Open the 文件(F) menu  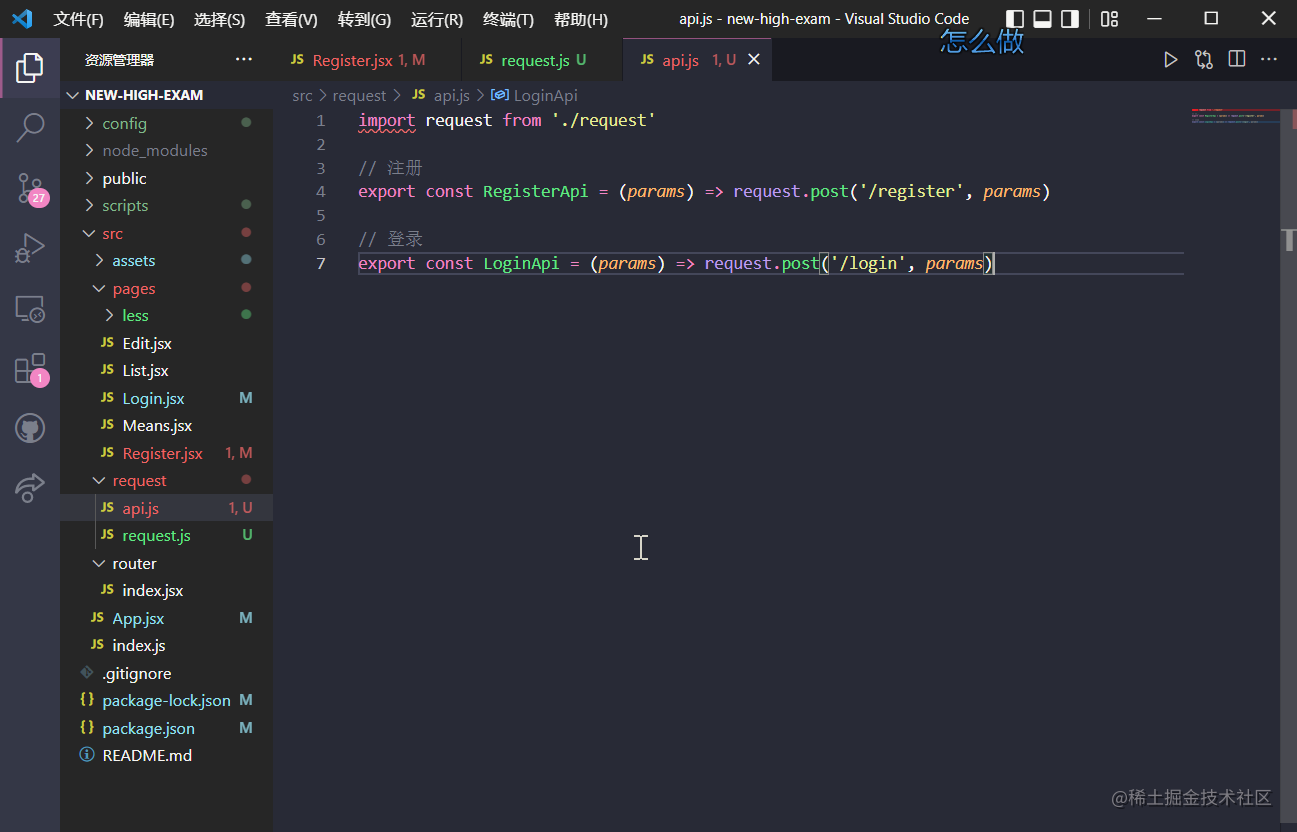pyautogui.click(x=78, y=19)
